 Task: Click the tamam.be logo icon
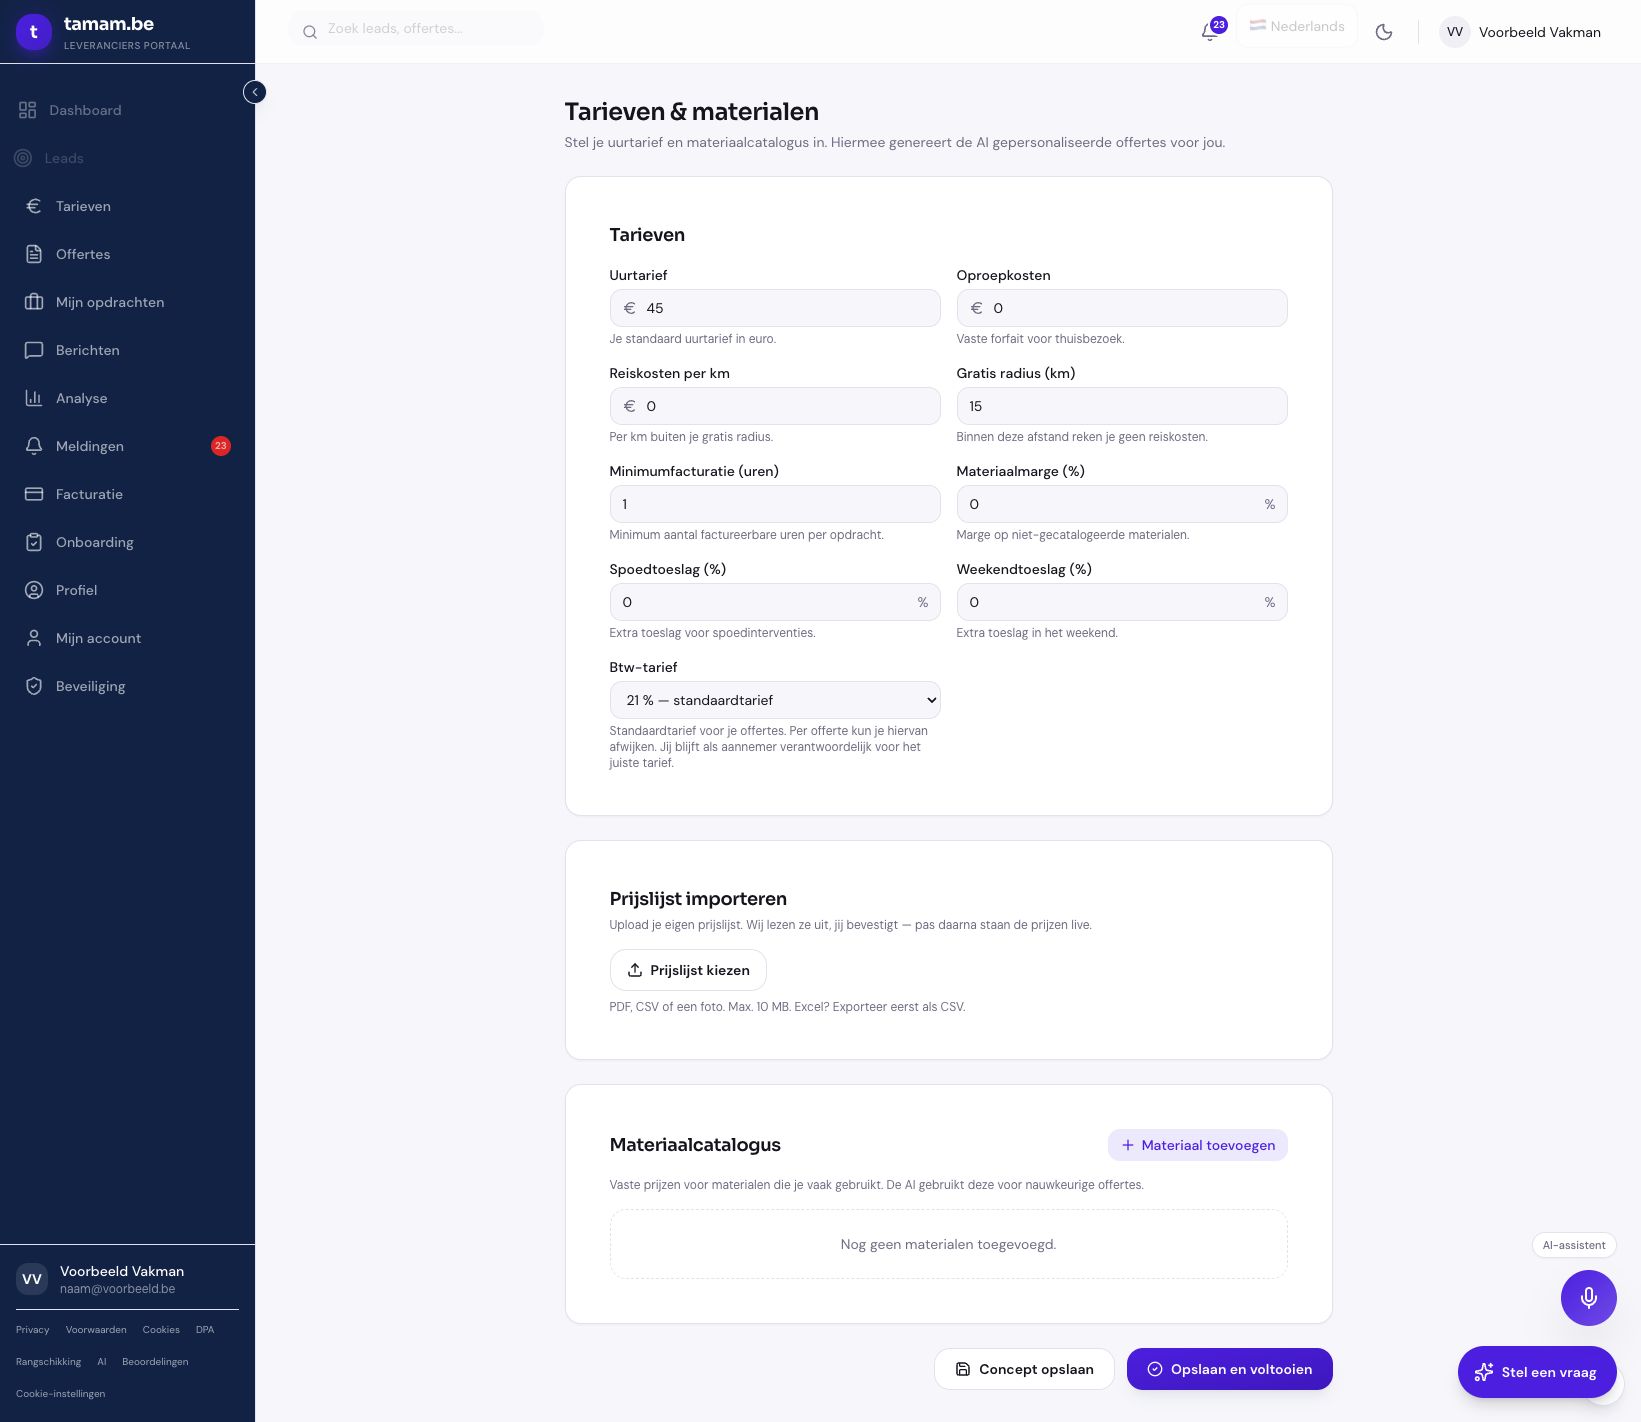(x=34, y=32)
